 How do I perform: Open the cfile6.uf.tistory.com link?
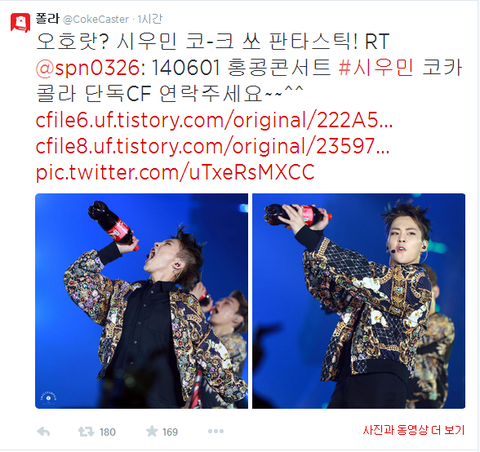214,120
